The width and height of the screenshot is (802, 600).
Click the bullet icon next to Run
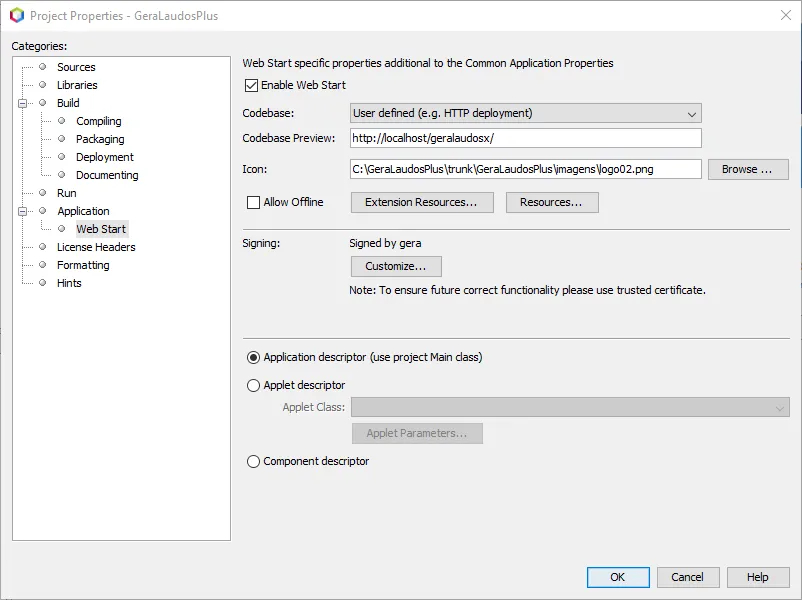[43, 193]
